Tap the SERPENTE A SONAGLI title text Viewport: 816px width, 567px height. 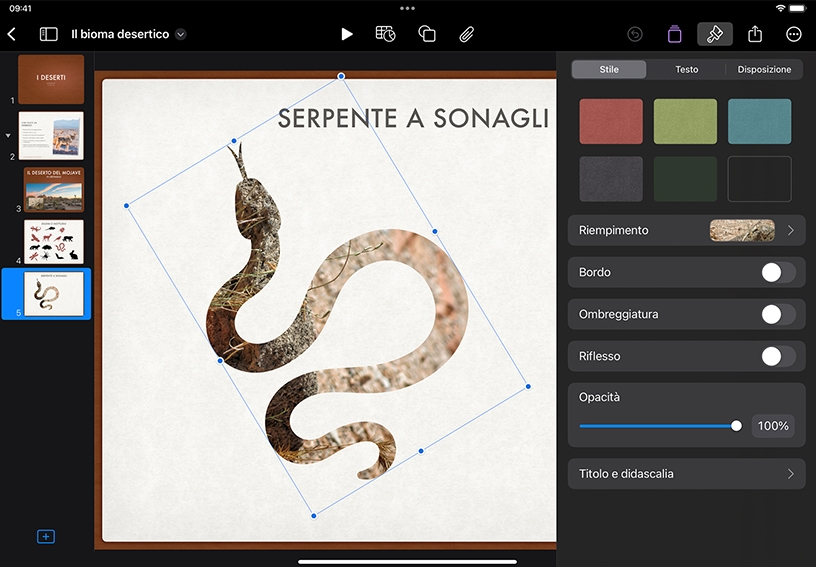pyautogui.click(x=413, y=119)
